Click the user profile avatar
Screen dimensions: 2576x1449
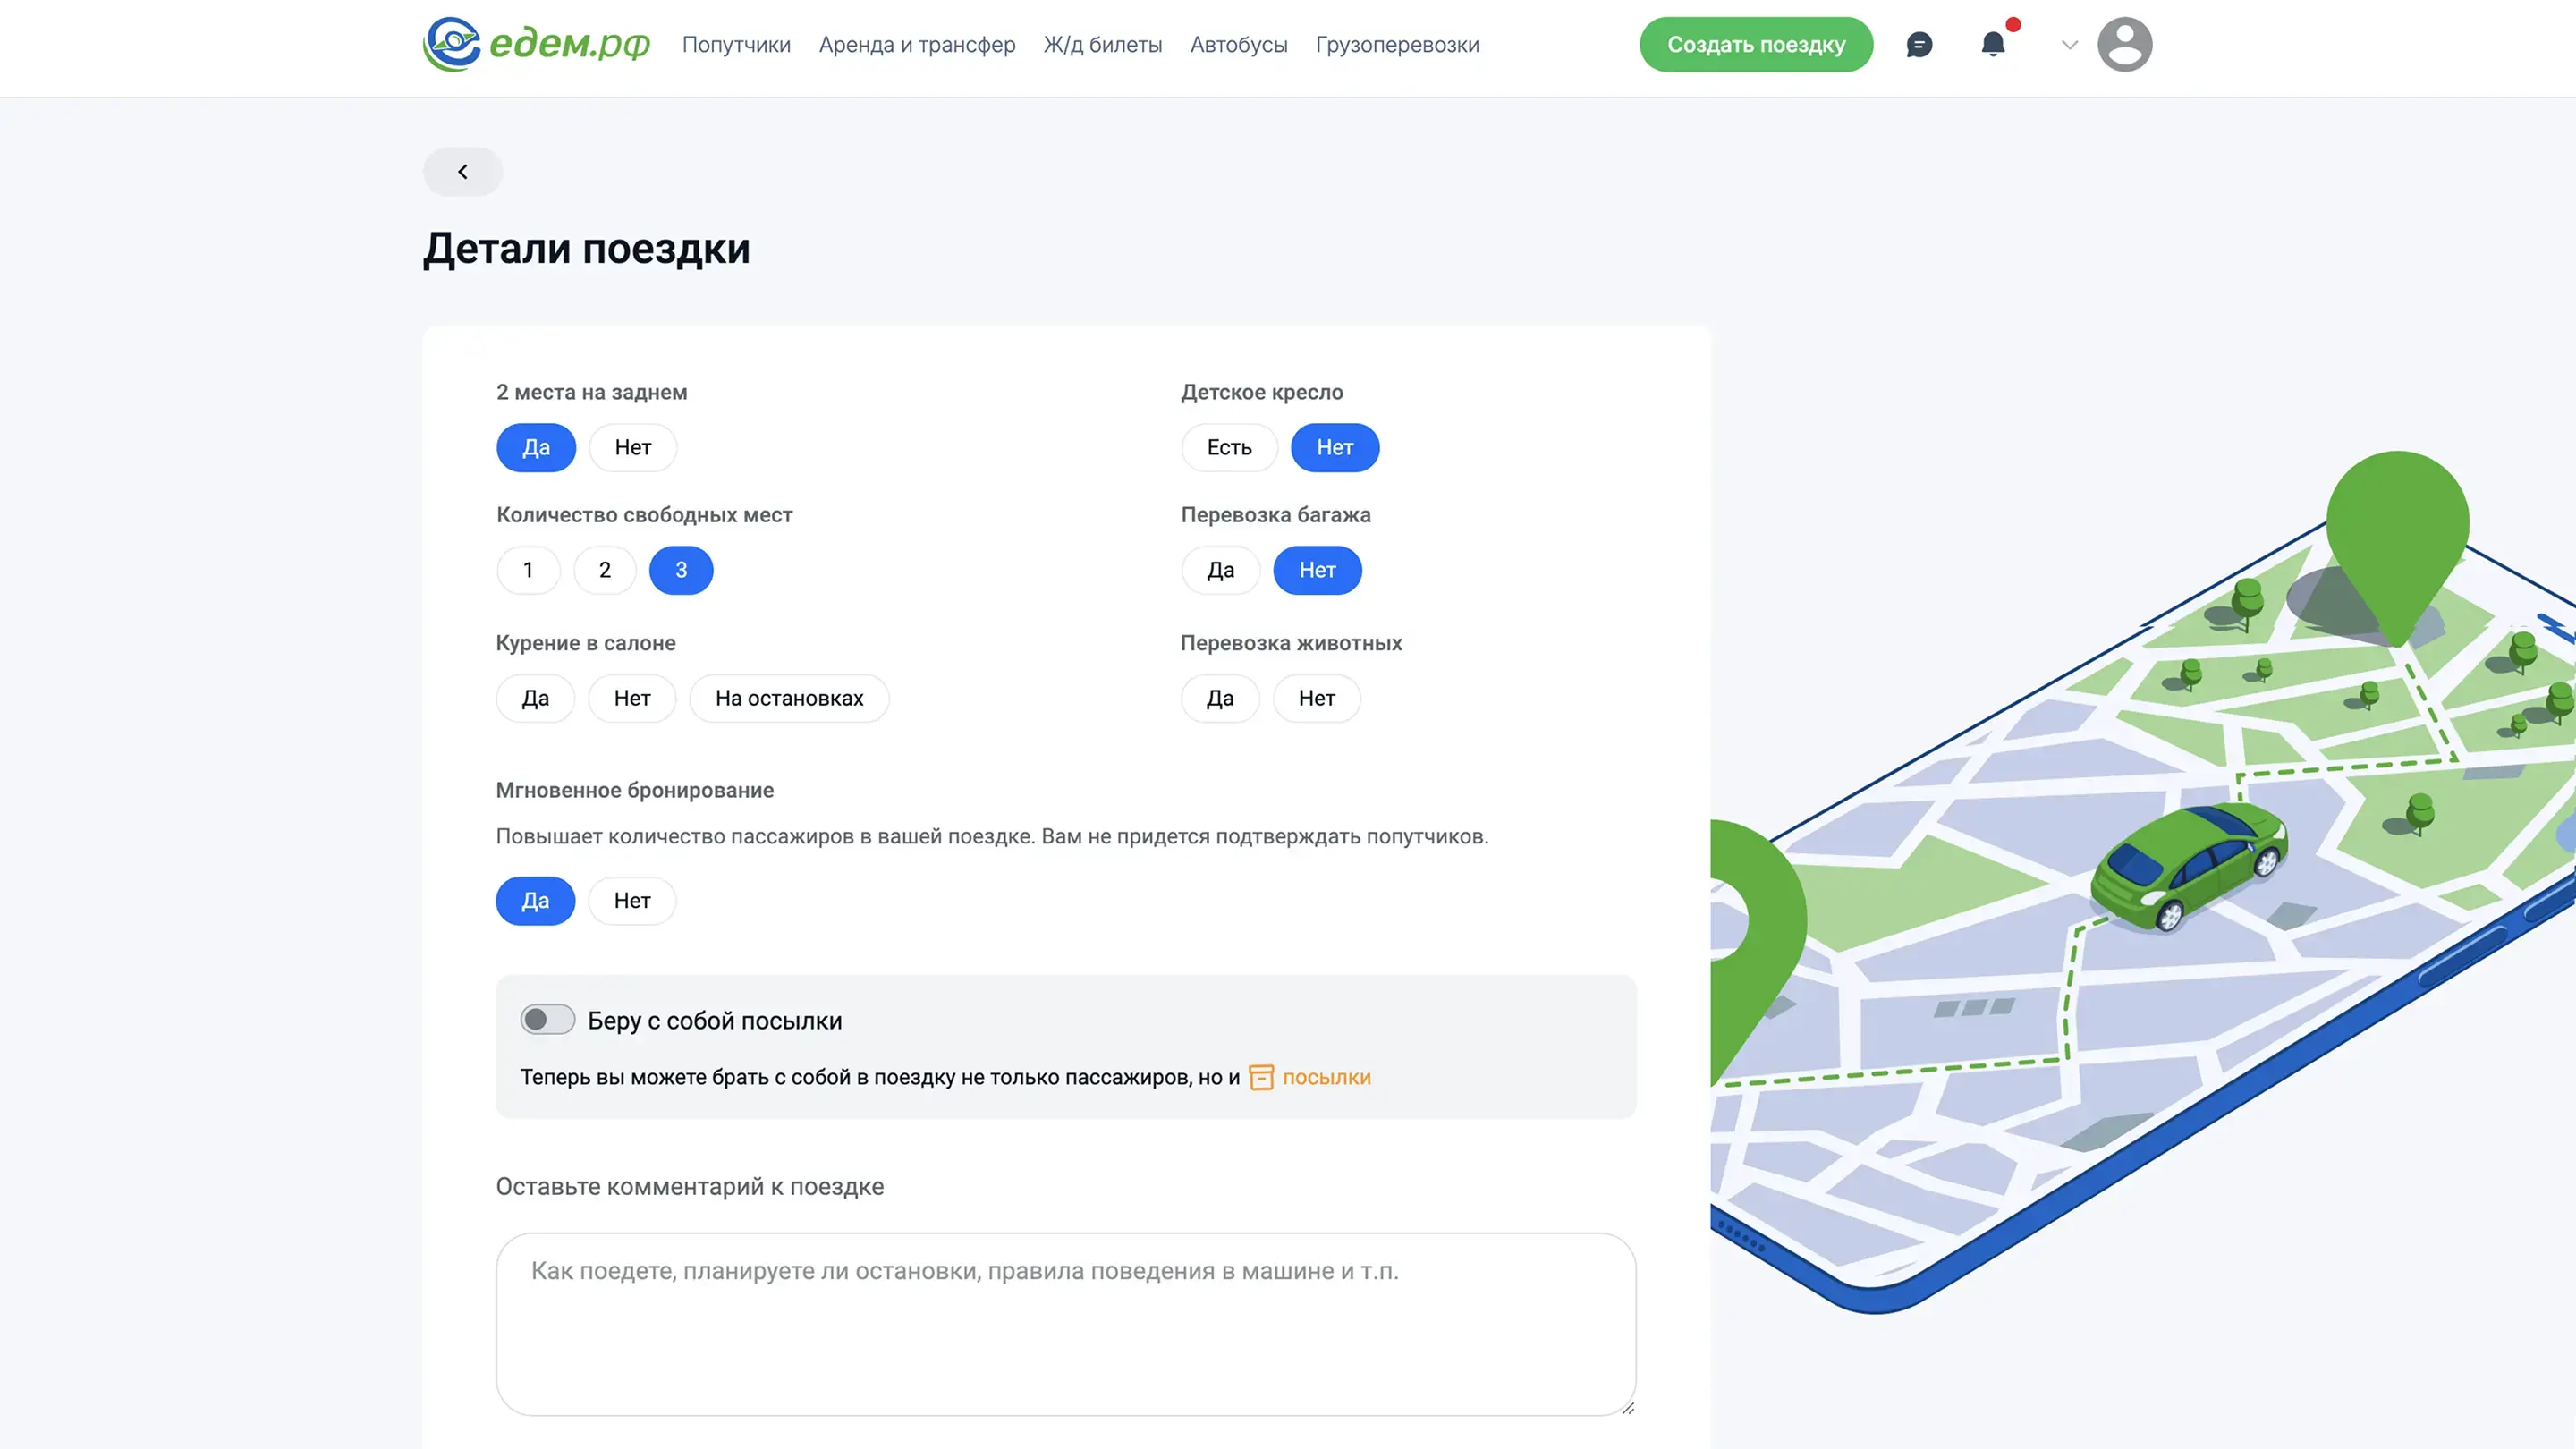click(2124, 44)
